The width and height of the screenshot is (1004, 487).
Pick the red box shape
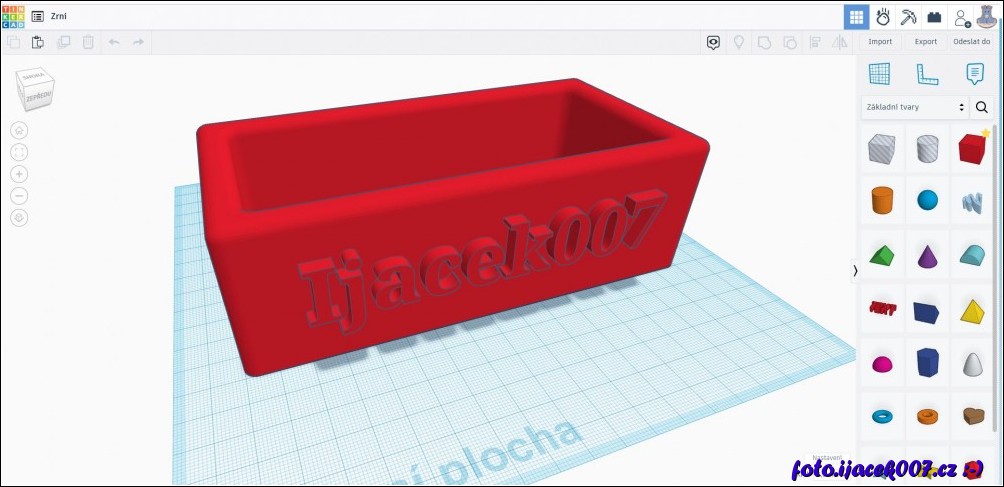pyautogui.click(x=973, y=150)
